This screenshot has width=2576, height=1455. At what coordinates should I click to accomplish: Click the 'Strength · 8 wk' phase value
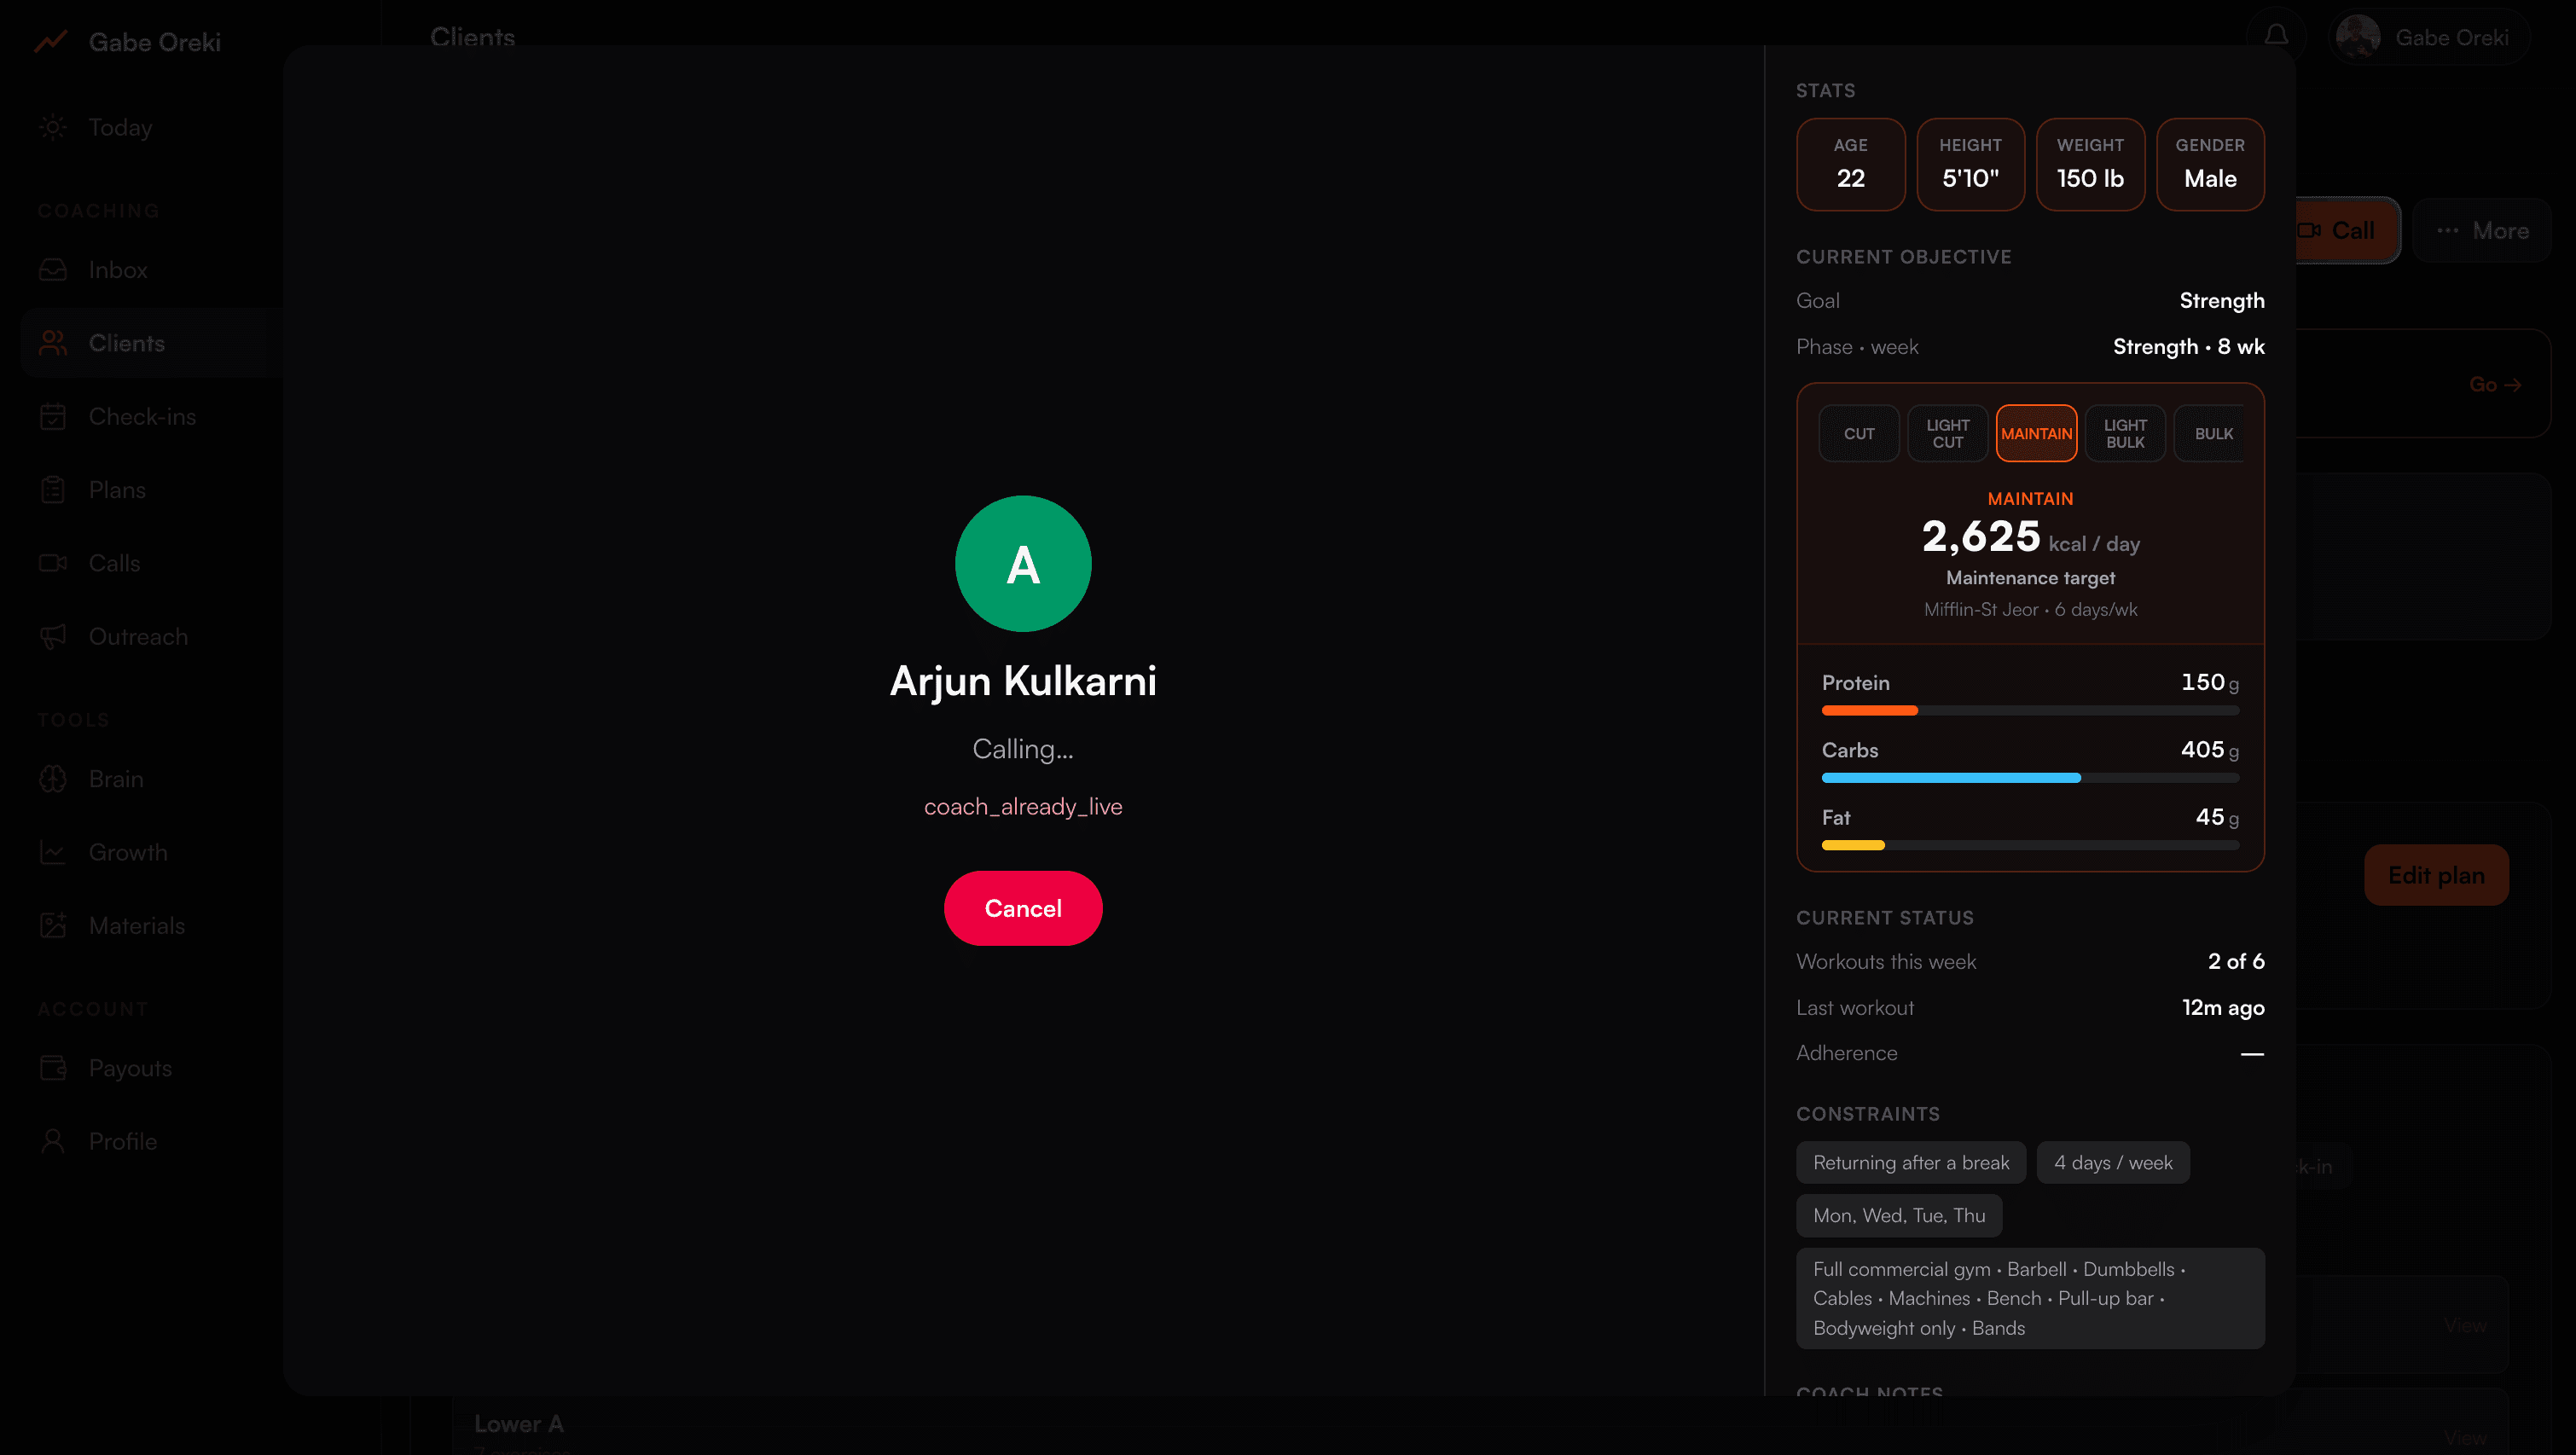[x=2188, y=346]
